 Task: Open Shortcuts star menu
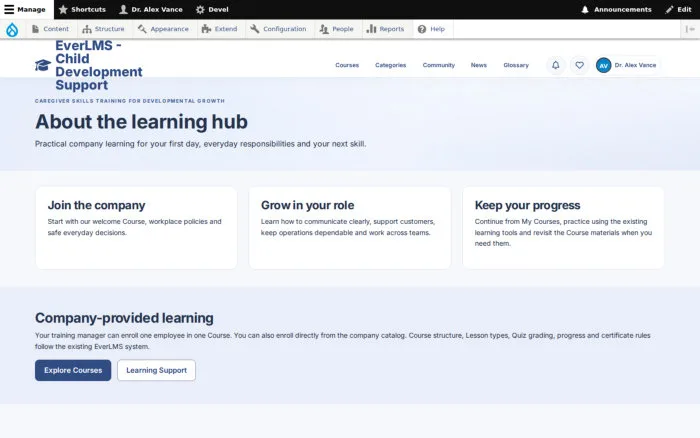[82, 9]
